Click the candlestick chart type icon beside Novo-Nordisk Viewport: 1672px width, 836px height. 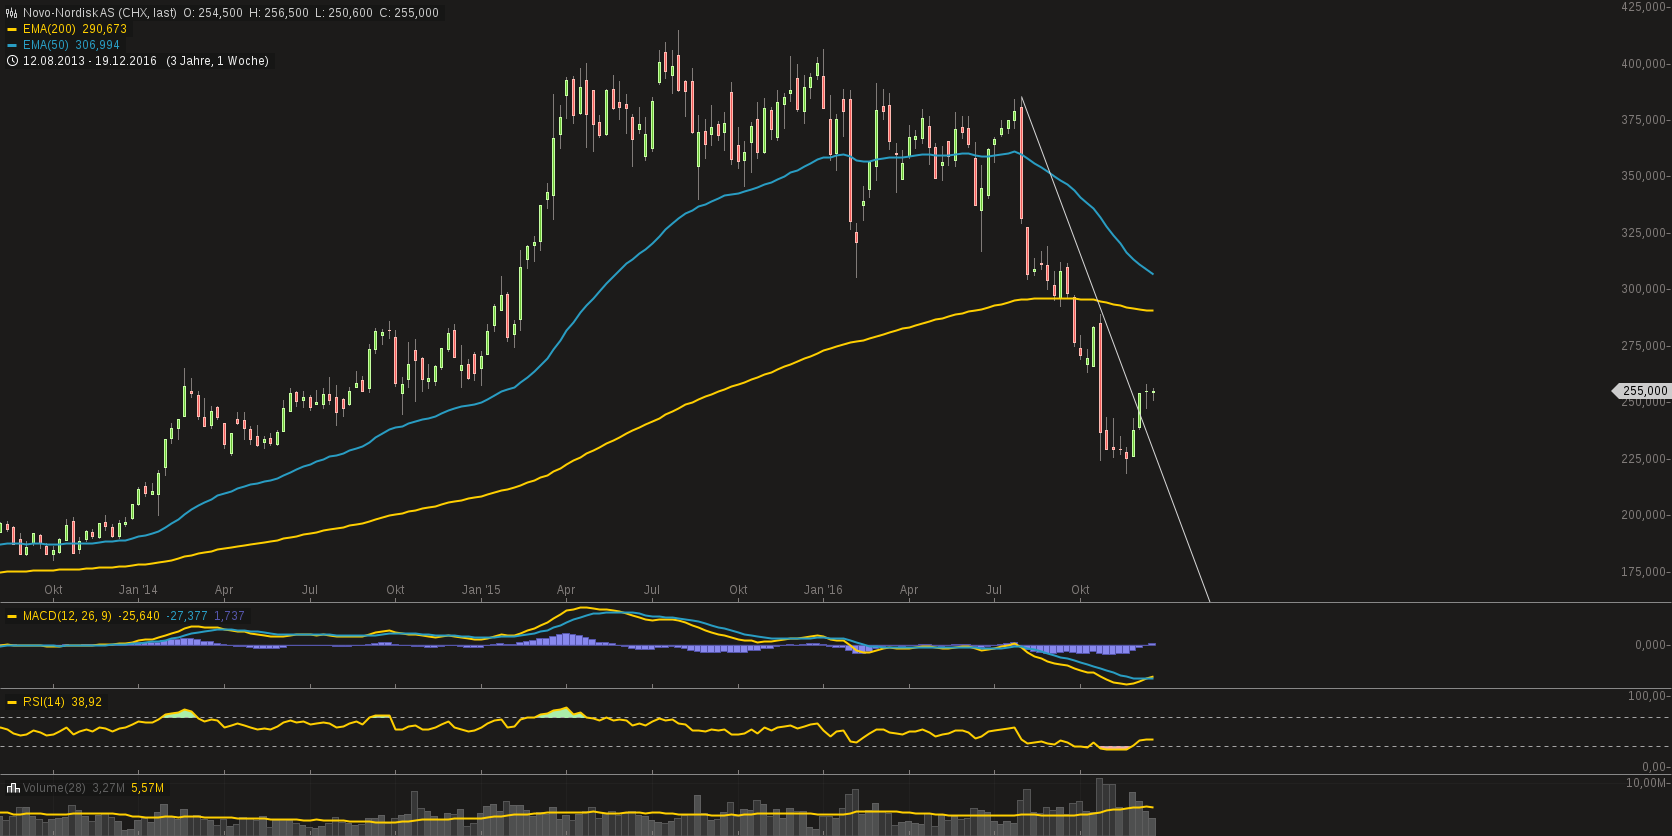pyautogui.click(x=12, y=13)
